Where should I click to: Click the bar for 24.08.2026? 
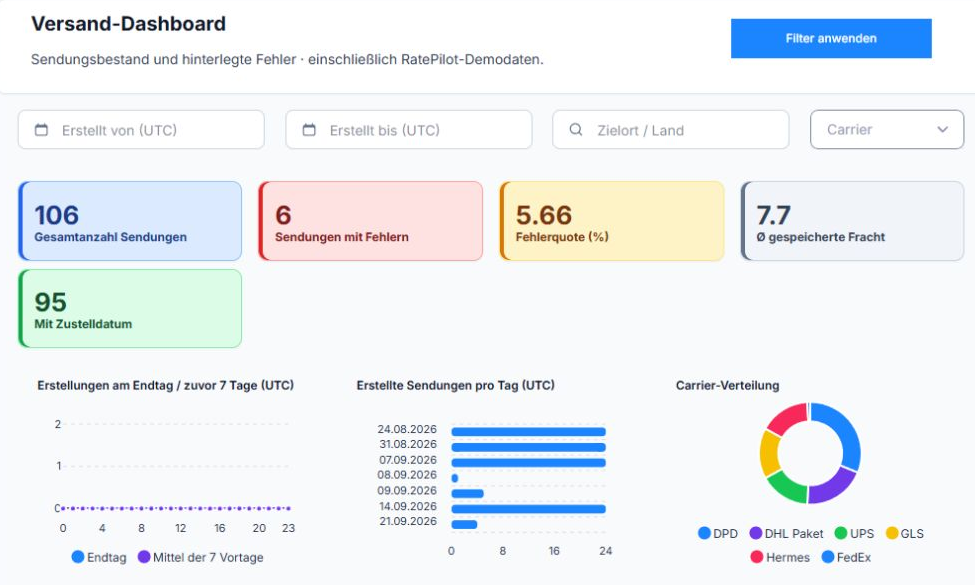pyautogui.click(x=529, y=432)
